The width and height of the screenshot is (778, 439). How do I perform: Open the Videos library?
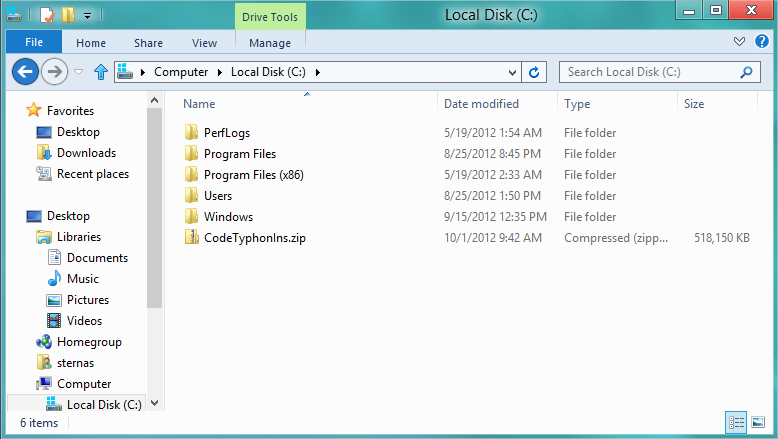84,321
